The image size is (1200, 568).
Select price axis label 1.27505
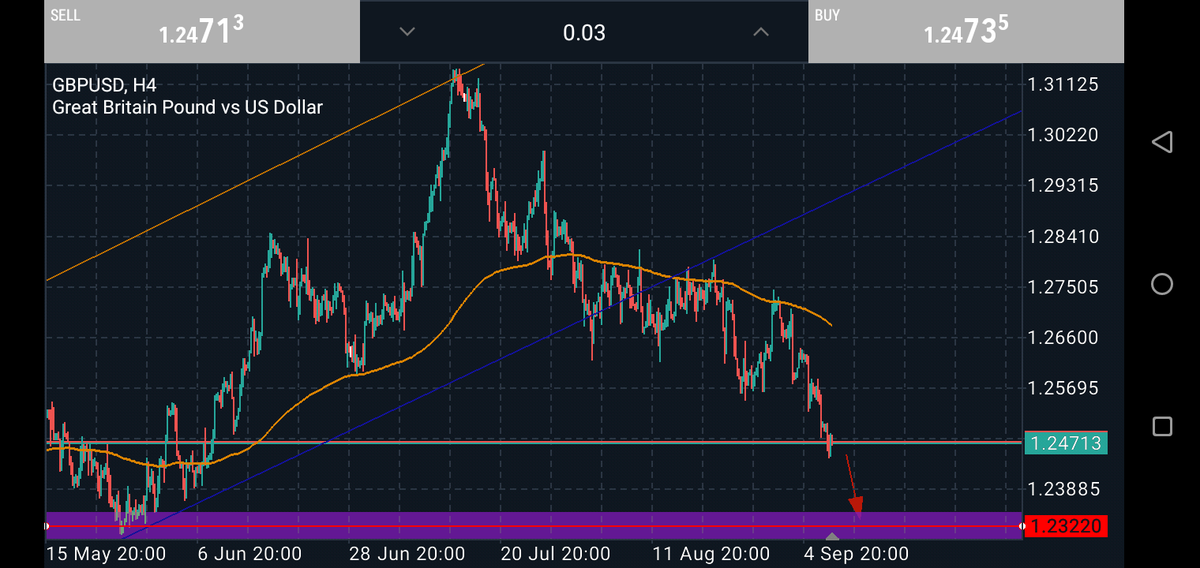(x=1063, y=287)
